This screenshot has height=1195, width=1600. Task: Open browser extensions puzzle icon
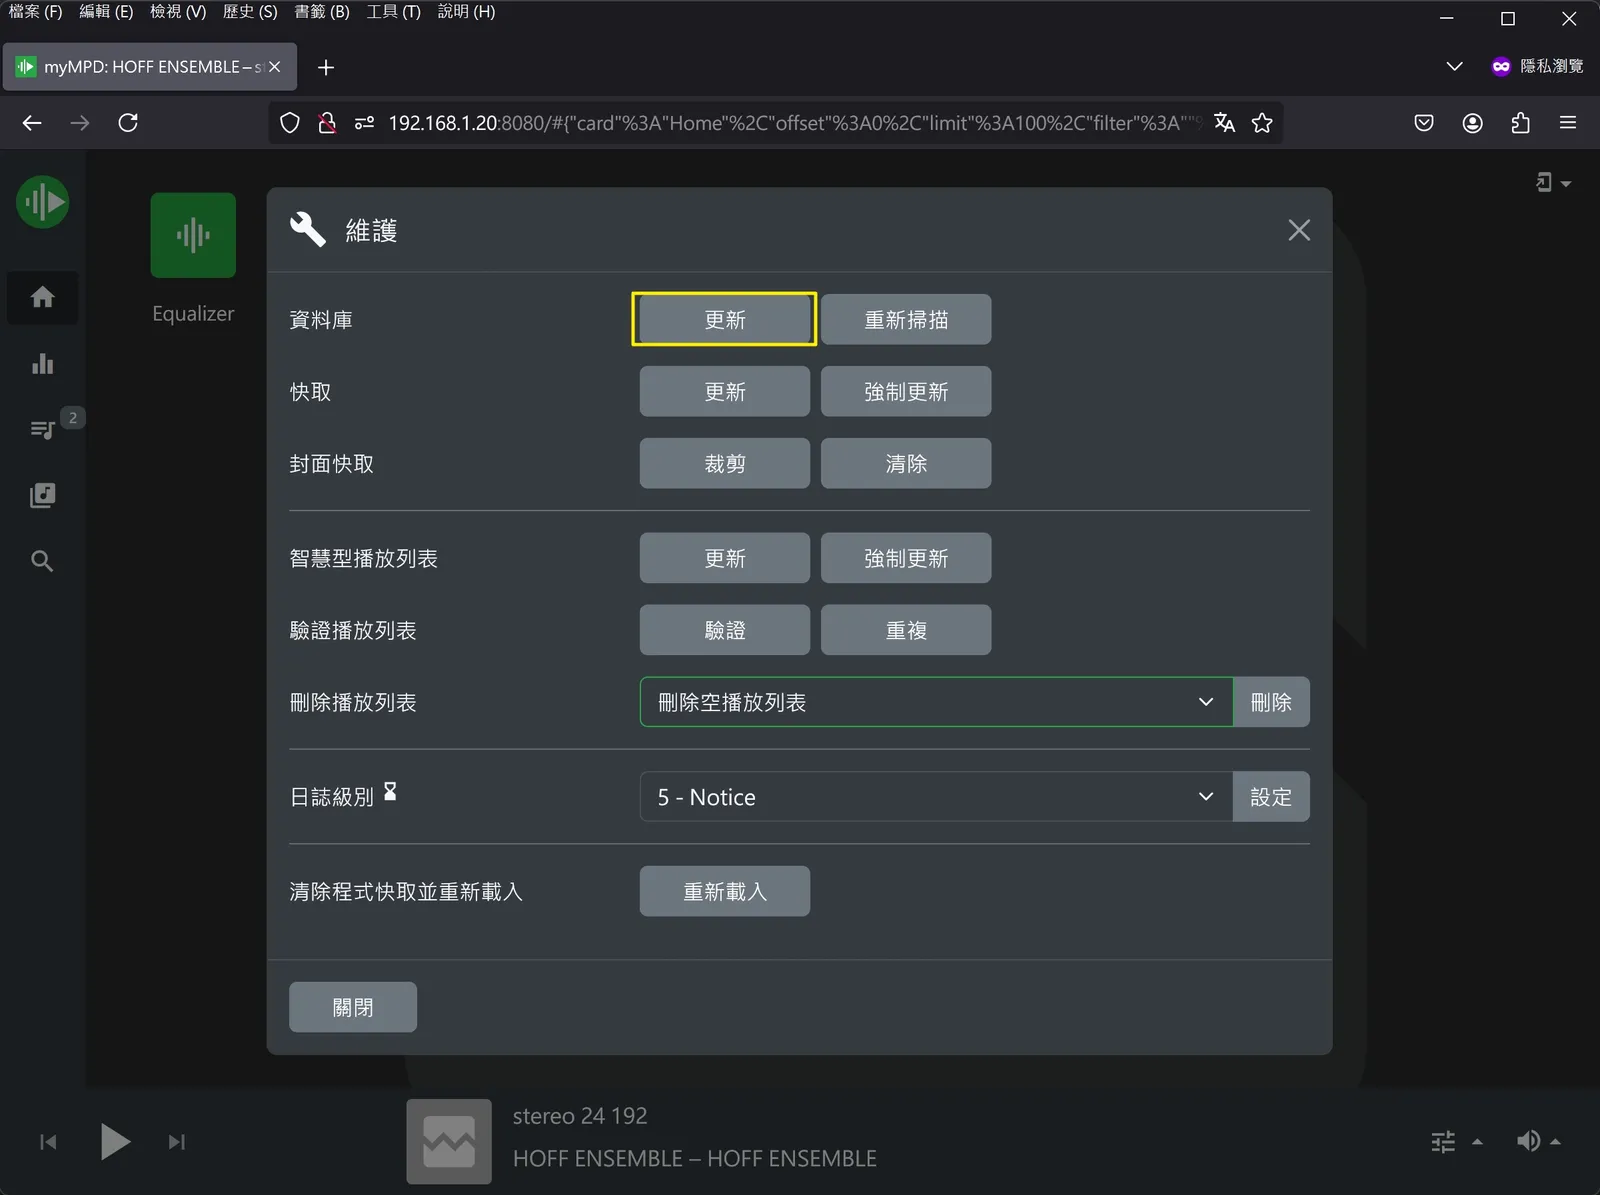pyautogui.click(x=1520, y=123)
